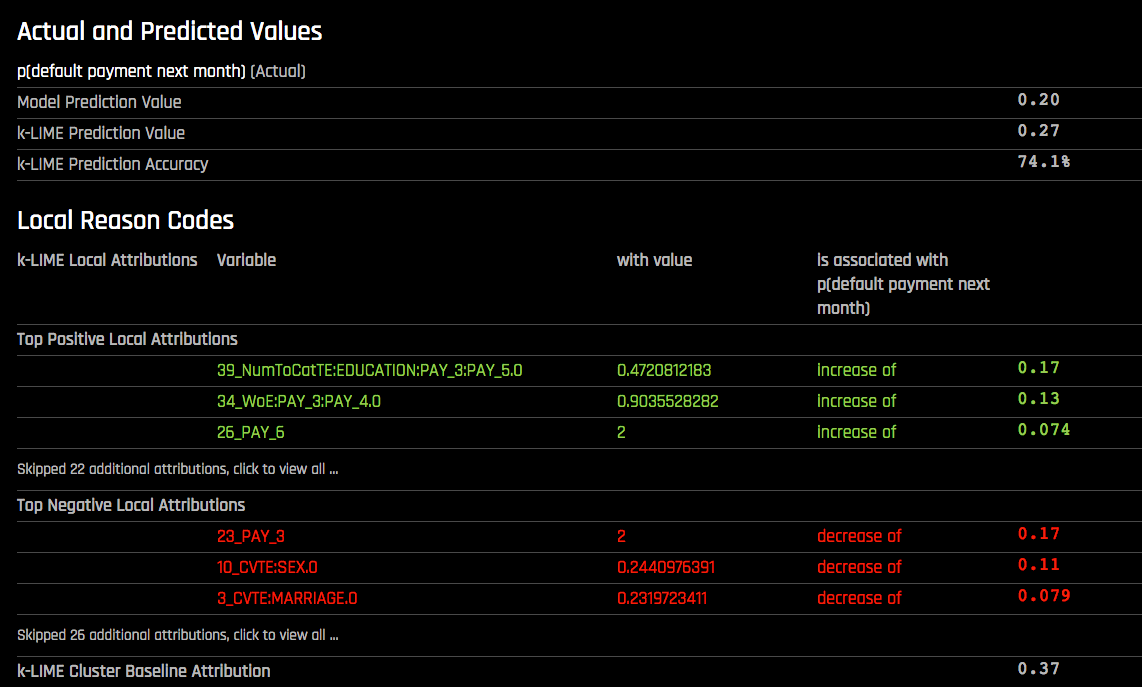Expand skipped 26 additional negative attributions
The width and height of the screenshot is (1142, 687).
[178, 635]
